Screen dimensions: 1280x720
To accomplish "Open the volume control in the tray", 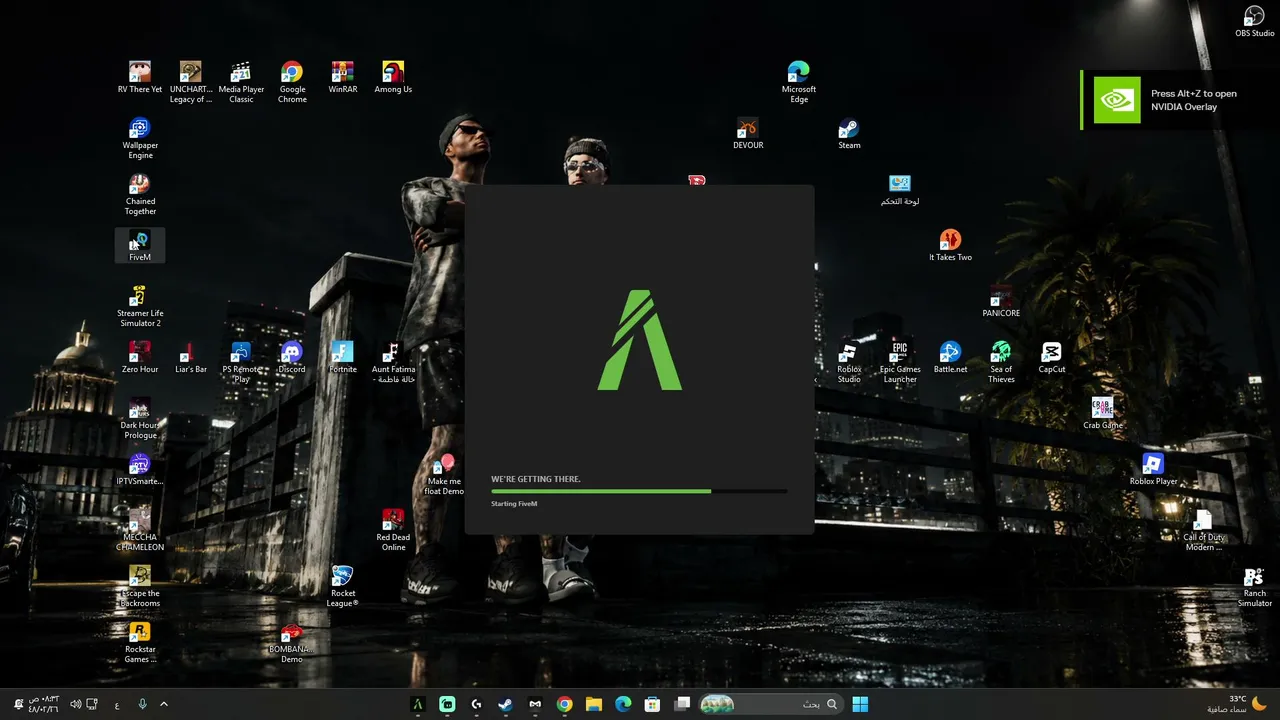I will point(75,704).
